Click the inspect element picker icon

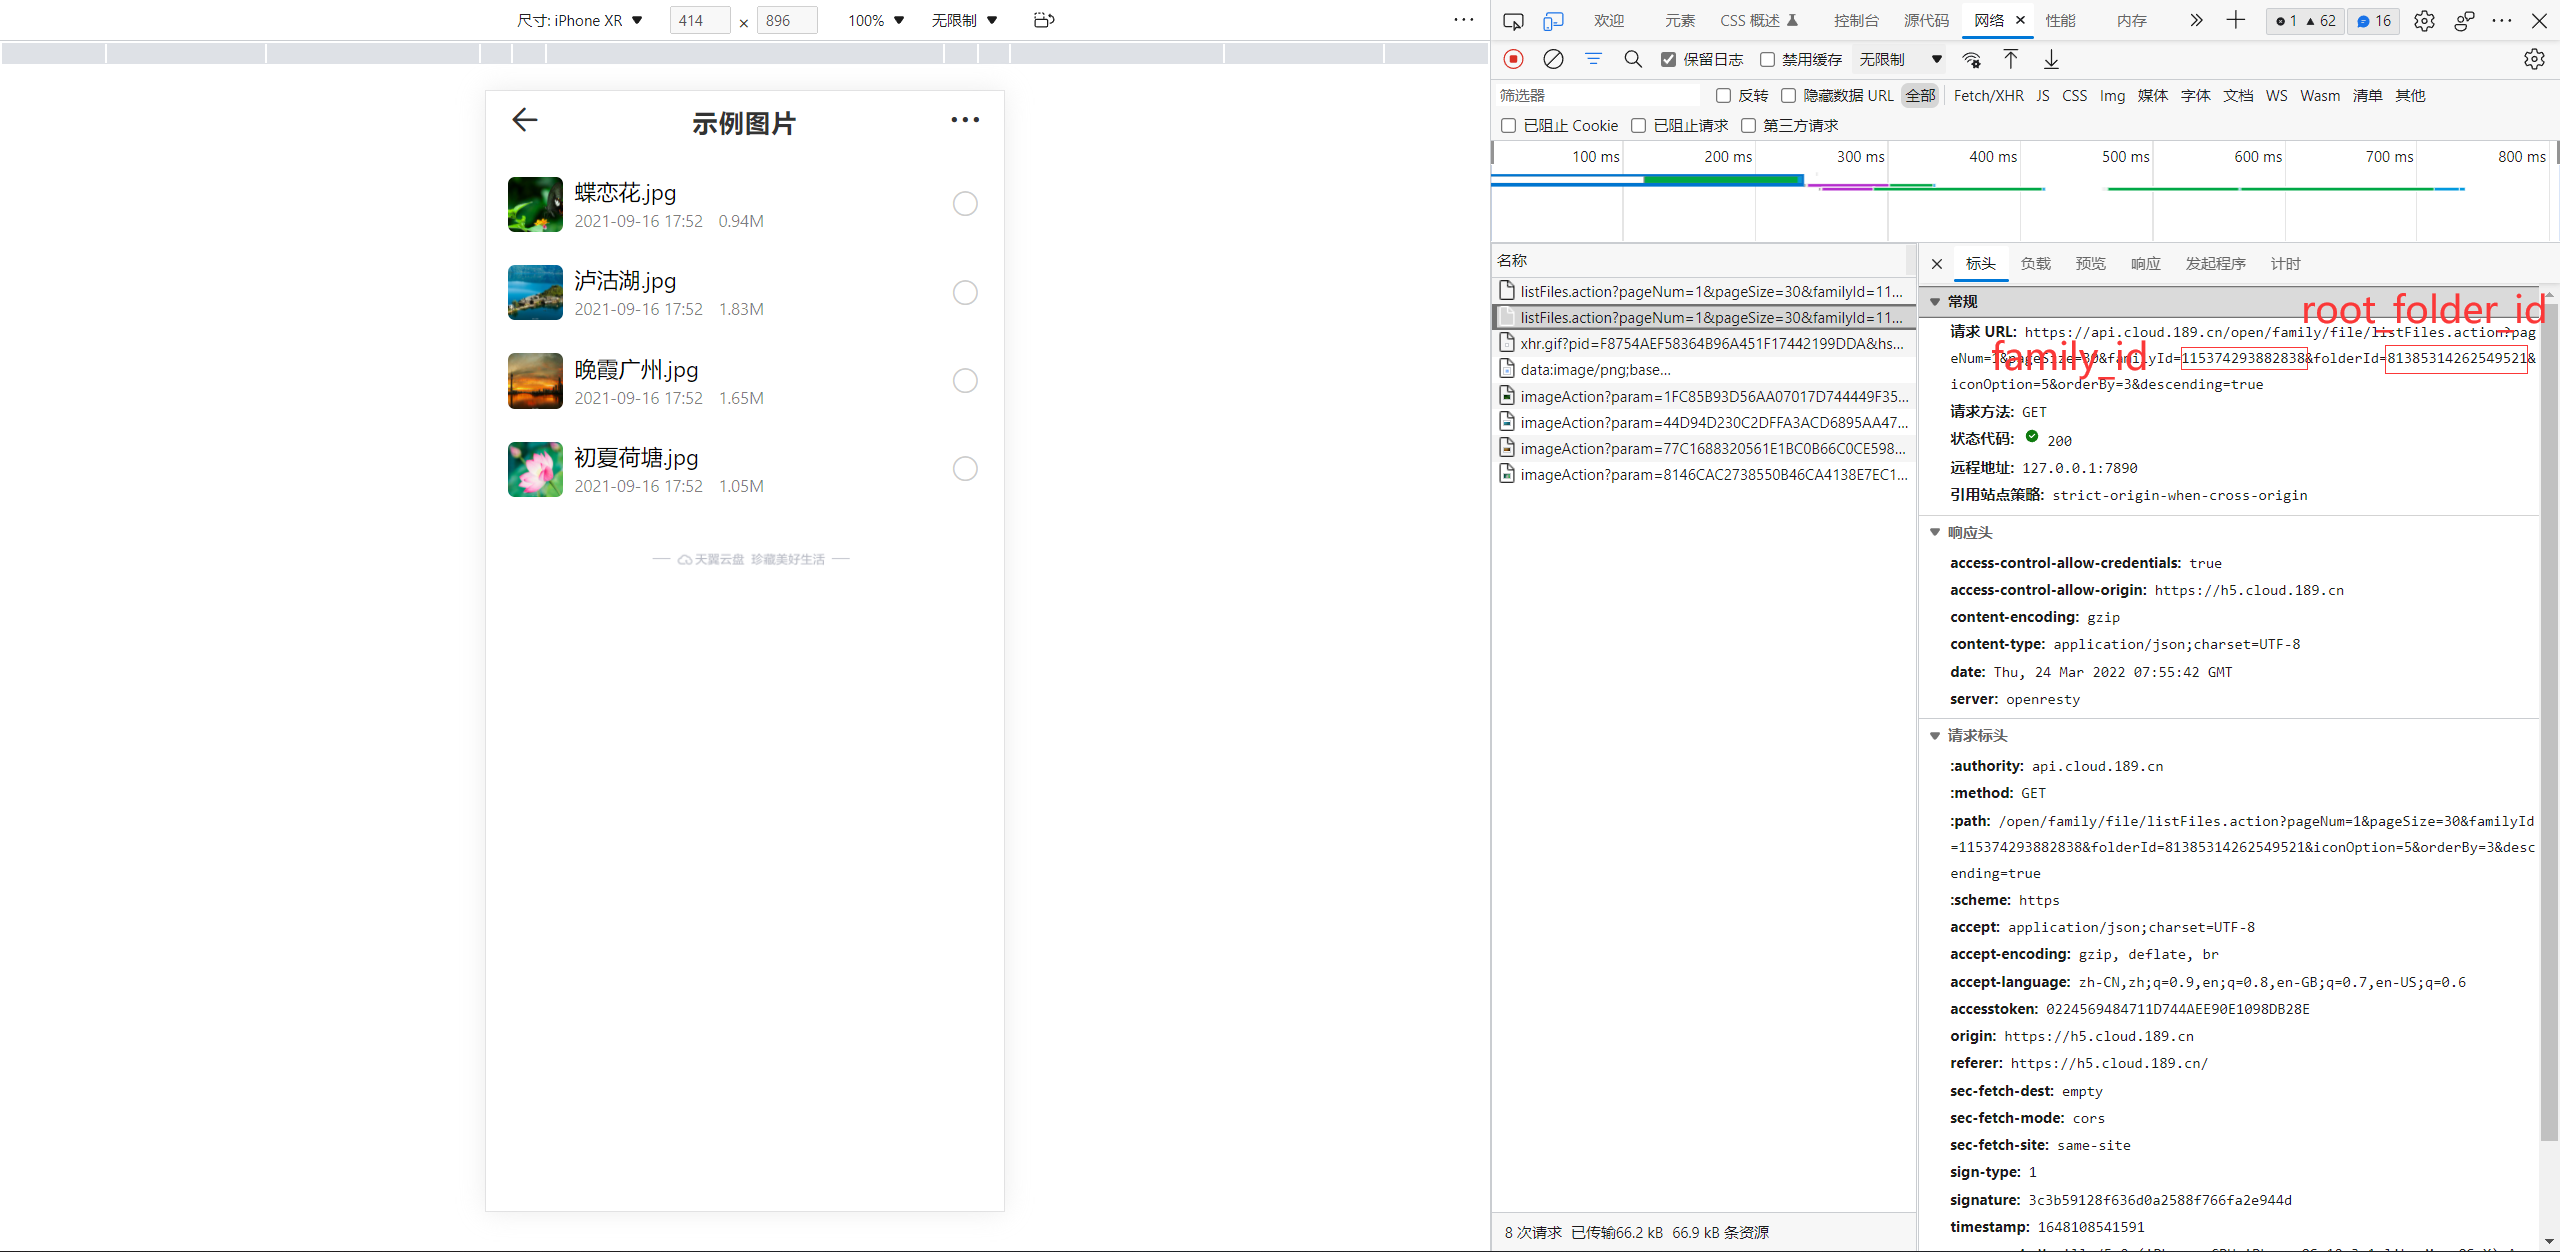tap(1513, 20)
